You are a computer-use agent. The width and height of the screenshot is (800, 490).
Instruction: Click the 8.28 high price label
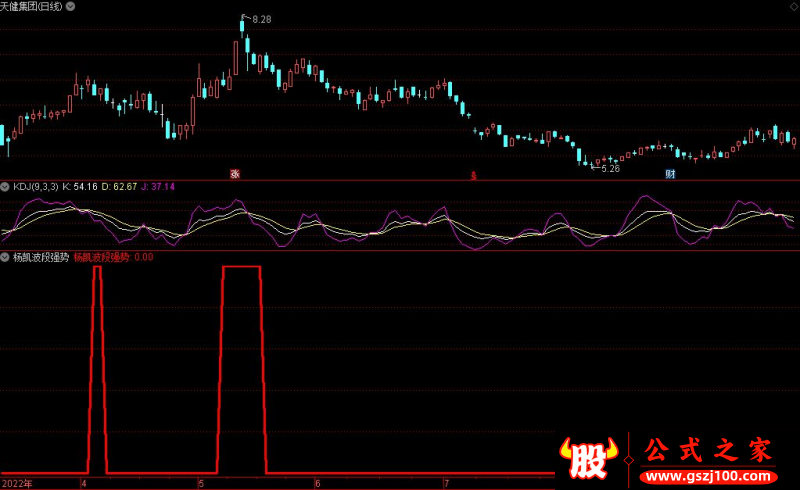coord(262,19)
